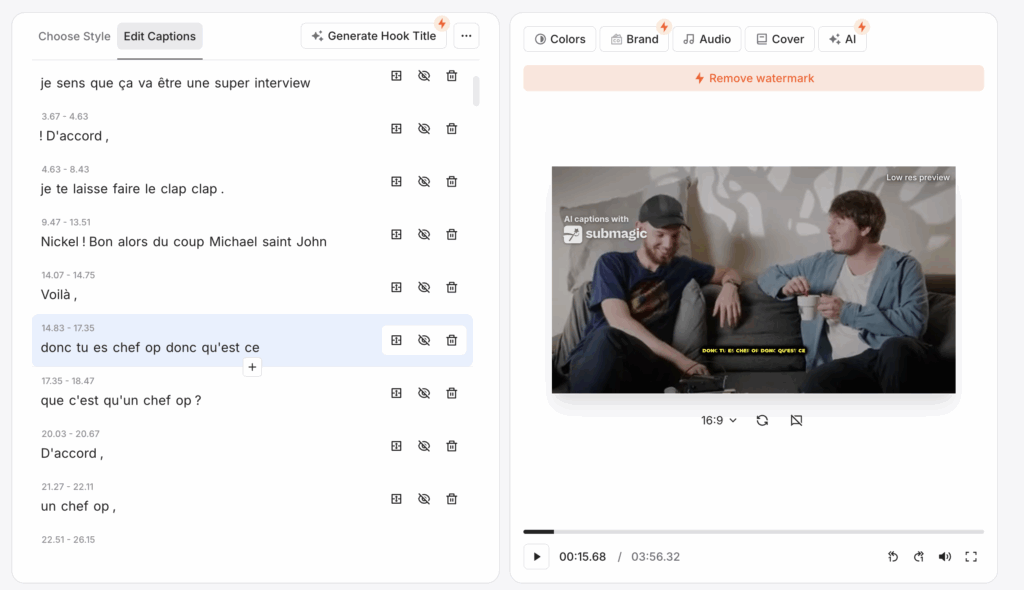Delete the 'Voilà' caption line
The width and height of the screenshot is (1024, 590).
point(451,288)
